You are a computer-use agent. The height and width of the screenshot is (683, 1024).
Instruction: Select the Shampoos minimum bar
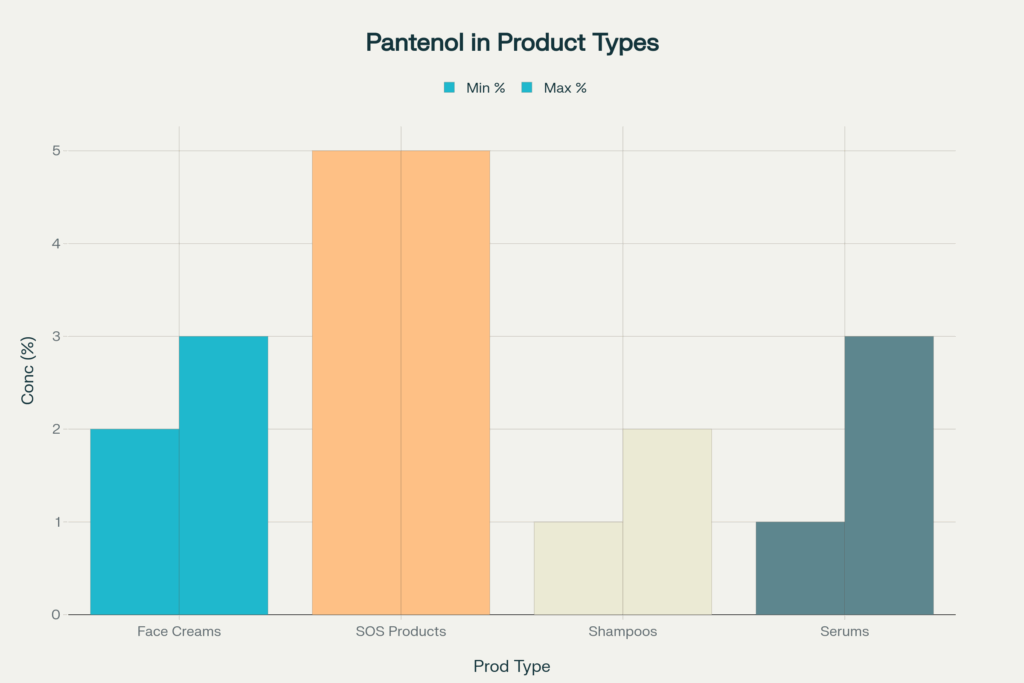pos(579,568)
